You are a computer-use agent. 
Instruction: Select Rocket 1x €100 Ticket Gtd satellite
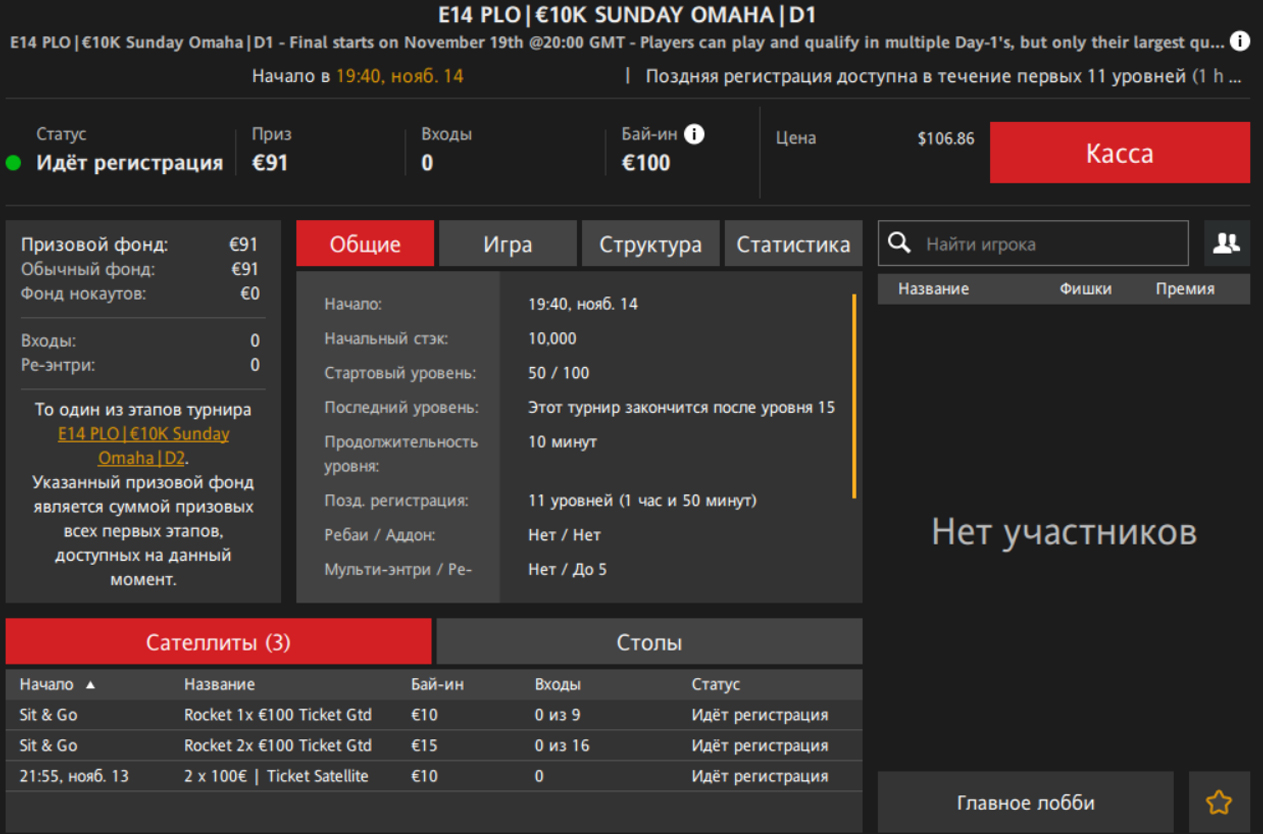point(278,715)
